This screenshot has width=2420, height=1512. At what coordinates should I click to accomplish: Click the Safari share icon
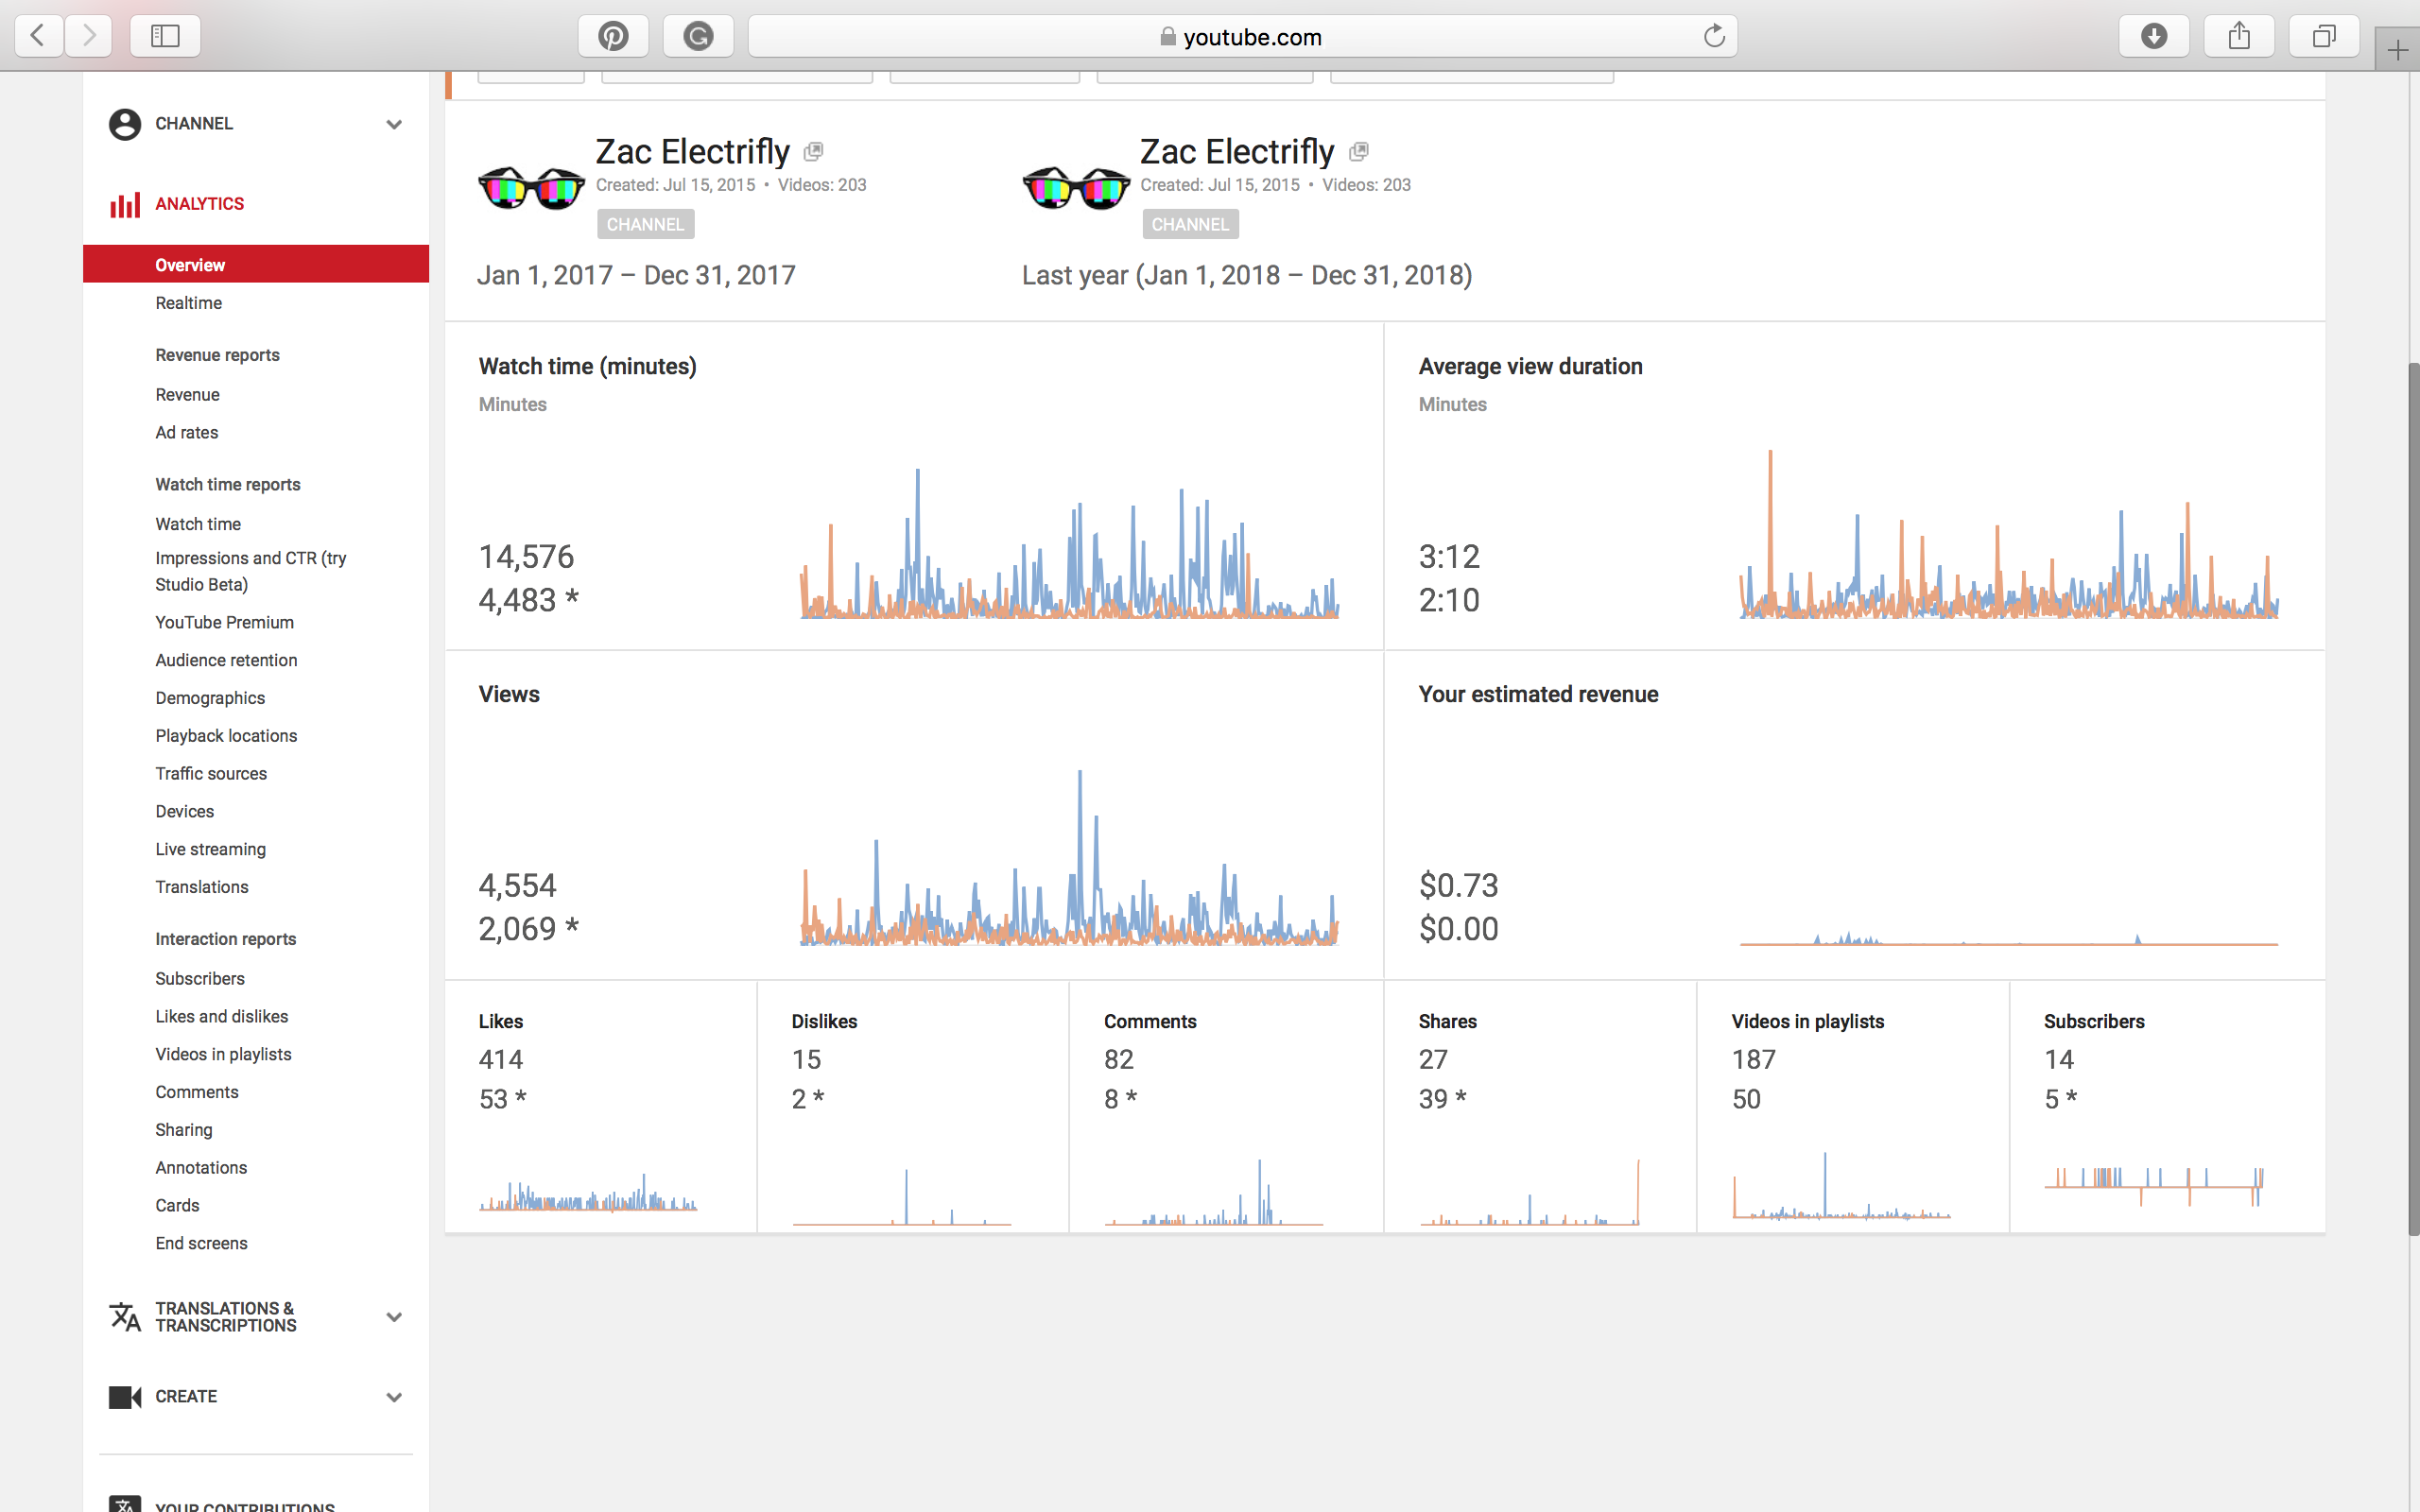pos(2239,37)
